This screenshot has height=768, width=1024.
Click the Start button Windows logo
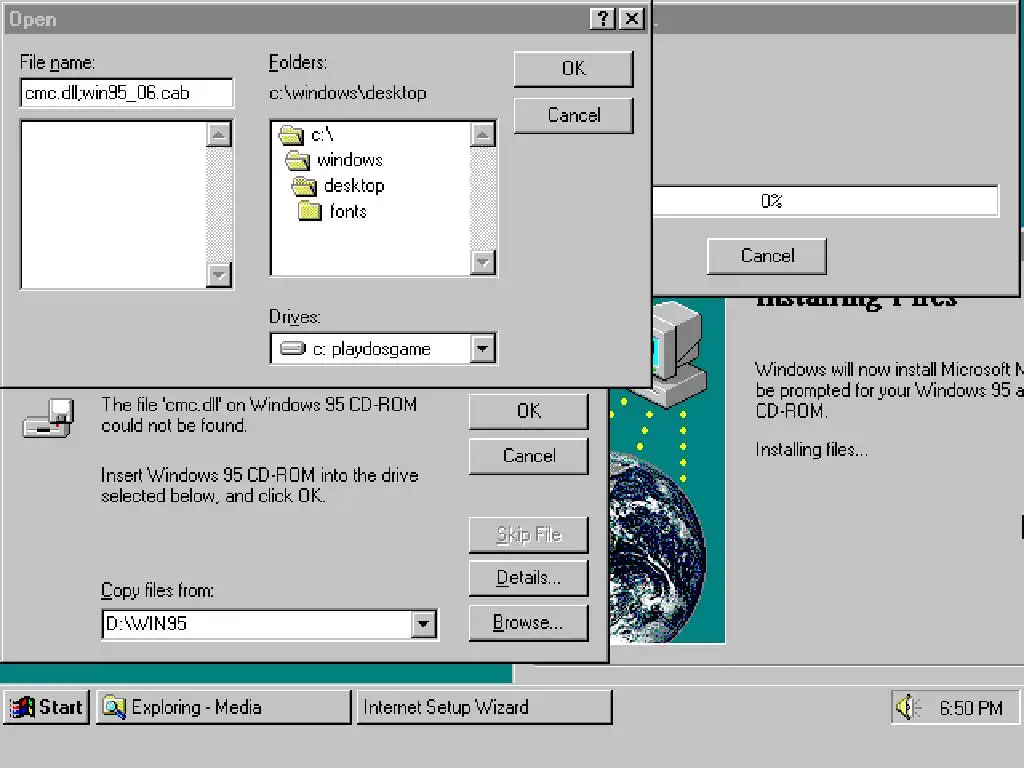tap(22, 707)
